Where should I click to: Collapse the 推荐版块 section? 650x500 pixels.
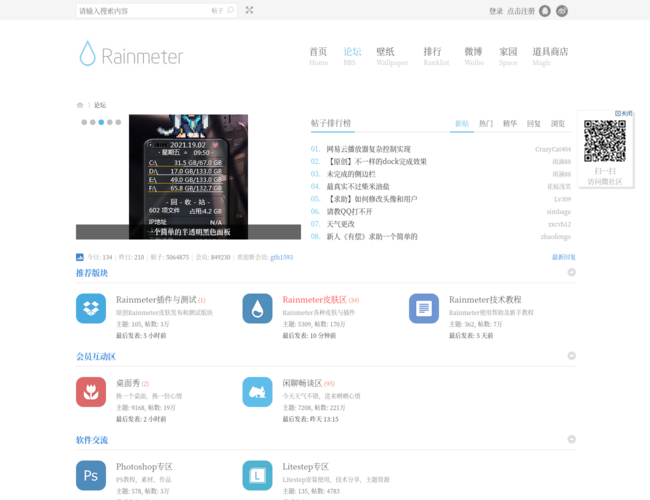pos(571,272)
